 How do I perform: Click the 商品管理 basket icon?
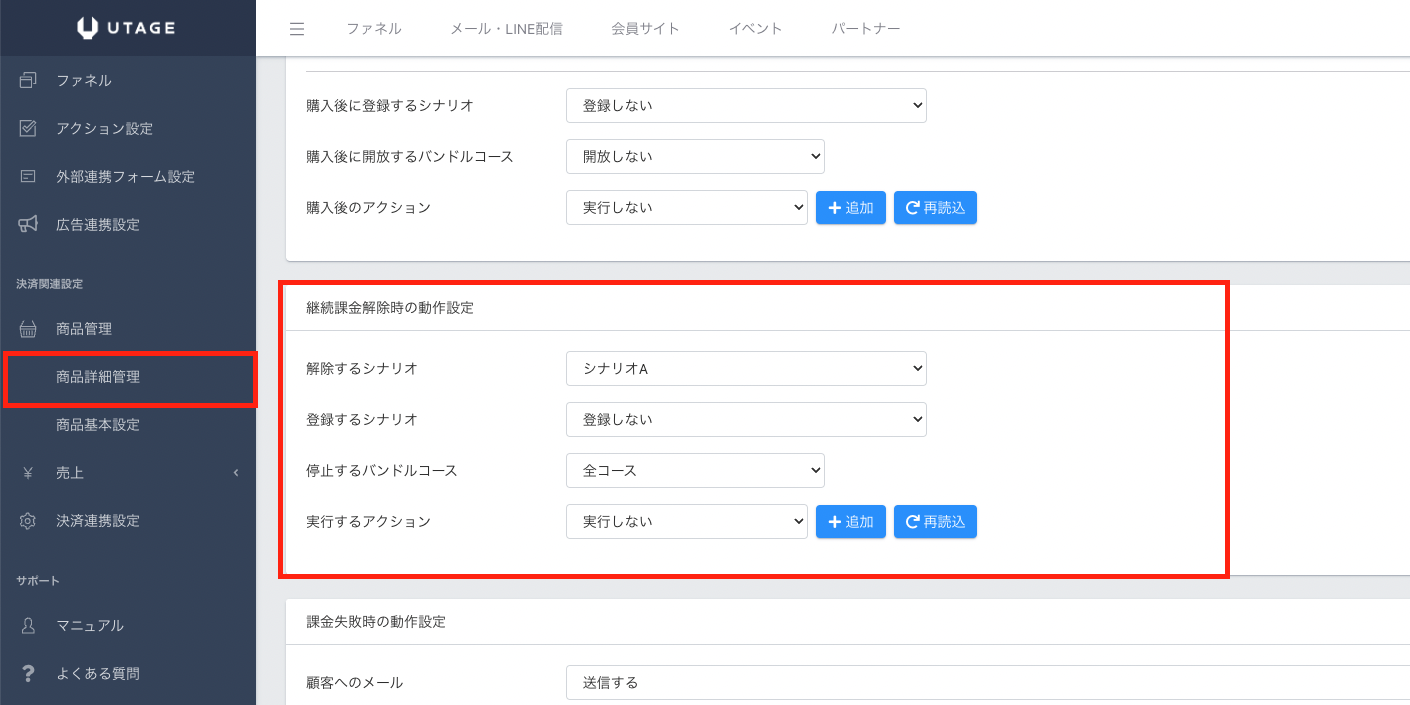point(28,329)
